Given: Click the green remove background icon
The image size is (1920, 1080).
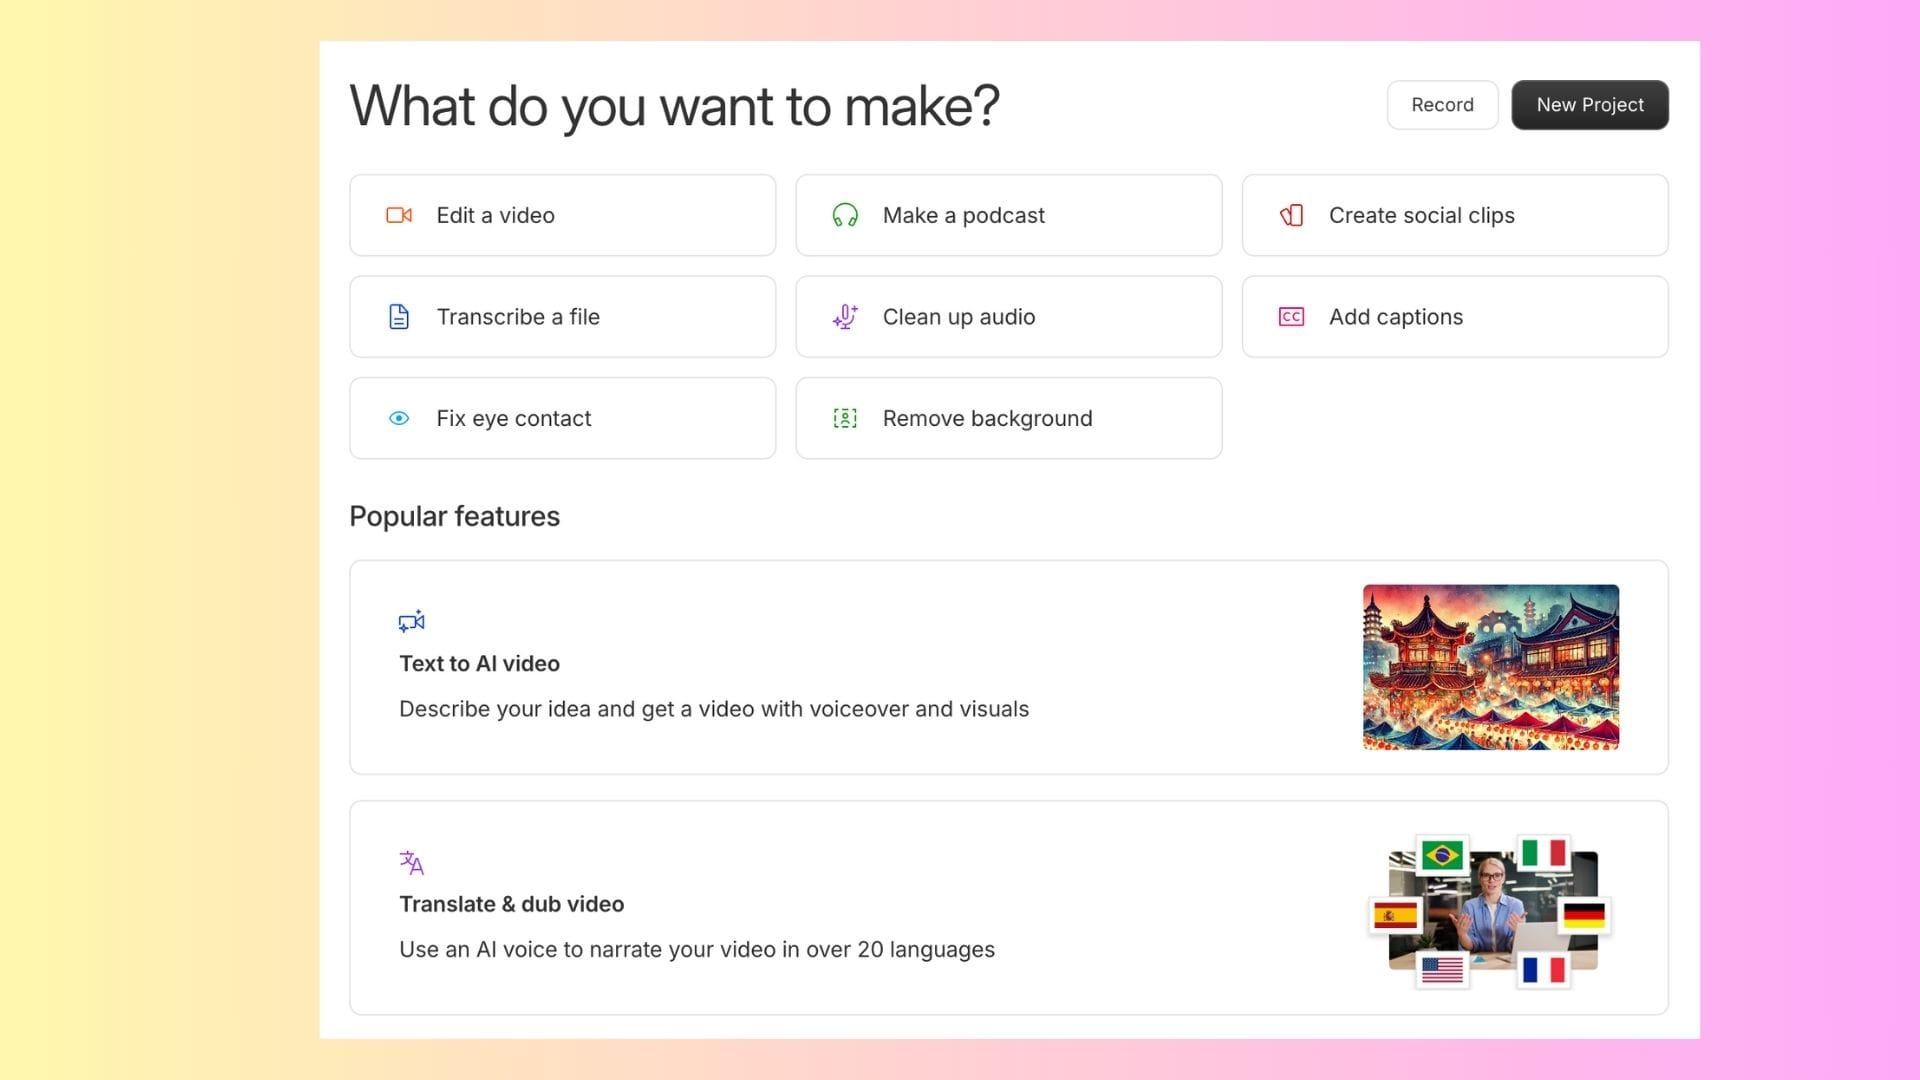Looking at the screenshot, I should (x=845, y=418).
